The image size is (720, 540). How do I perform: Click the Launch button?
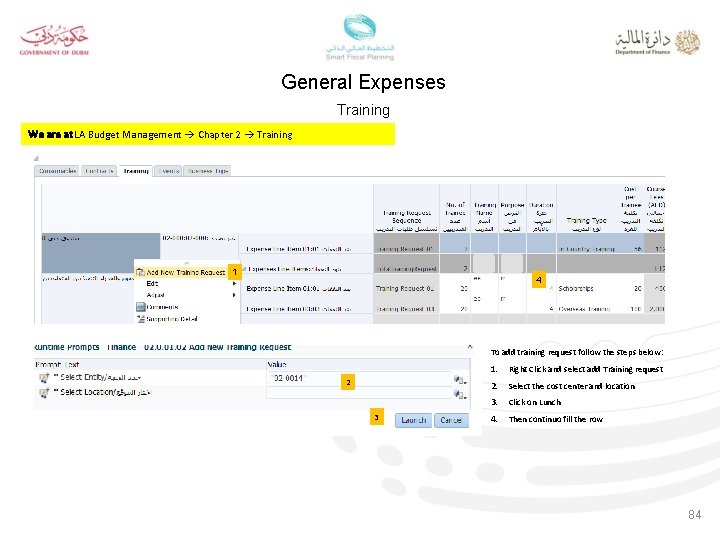(413, 420)
